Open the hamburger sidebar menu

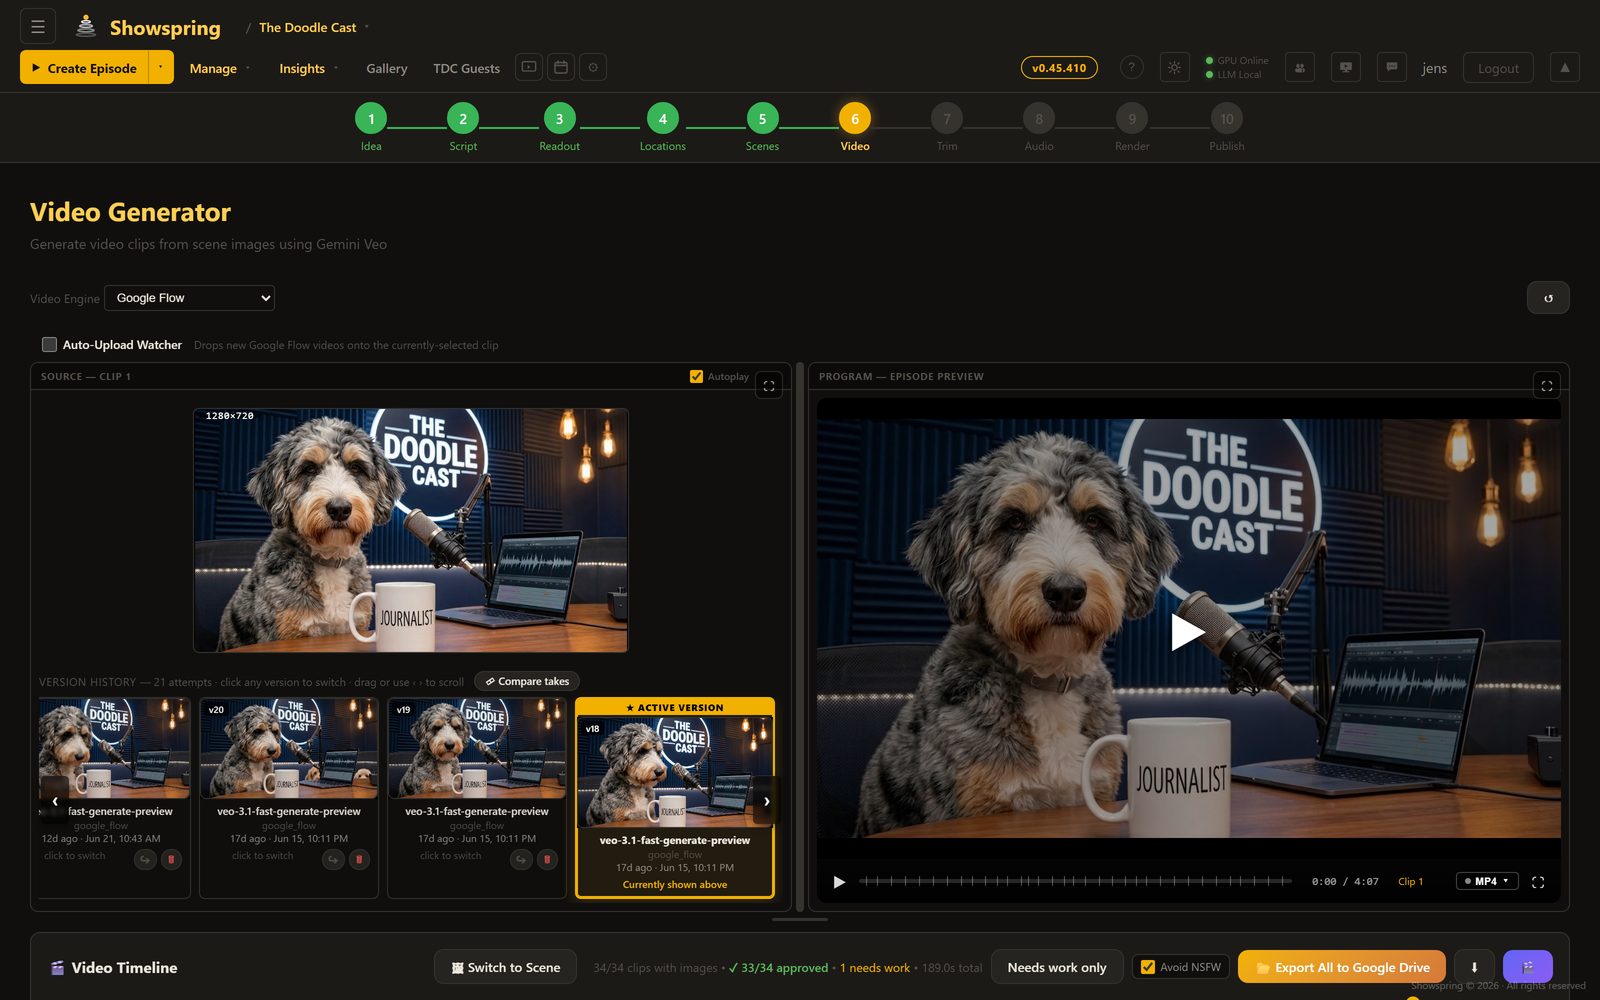(x=38, y=27)
